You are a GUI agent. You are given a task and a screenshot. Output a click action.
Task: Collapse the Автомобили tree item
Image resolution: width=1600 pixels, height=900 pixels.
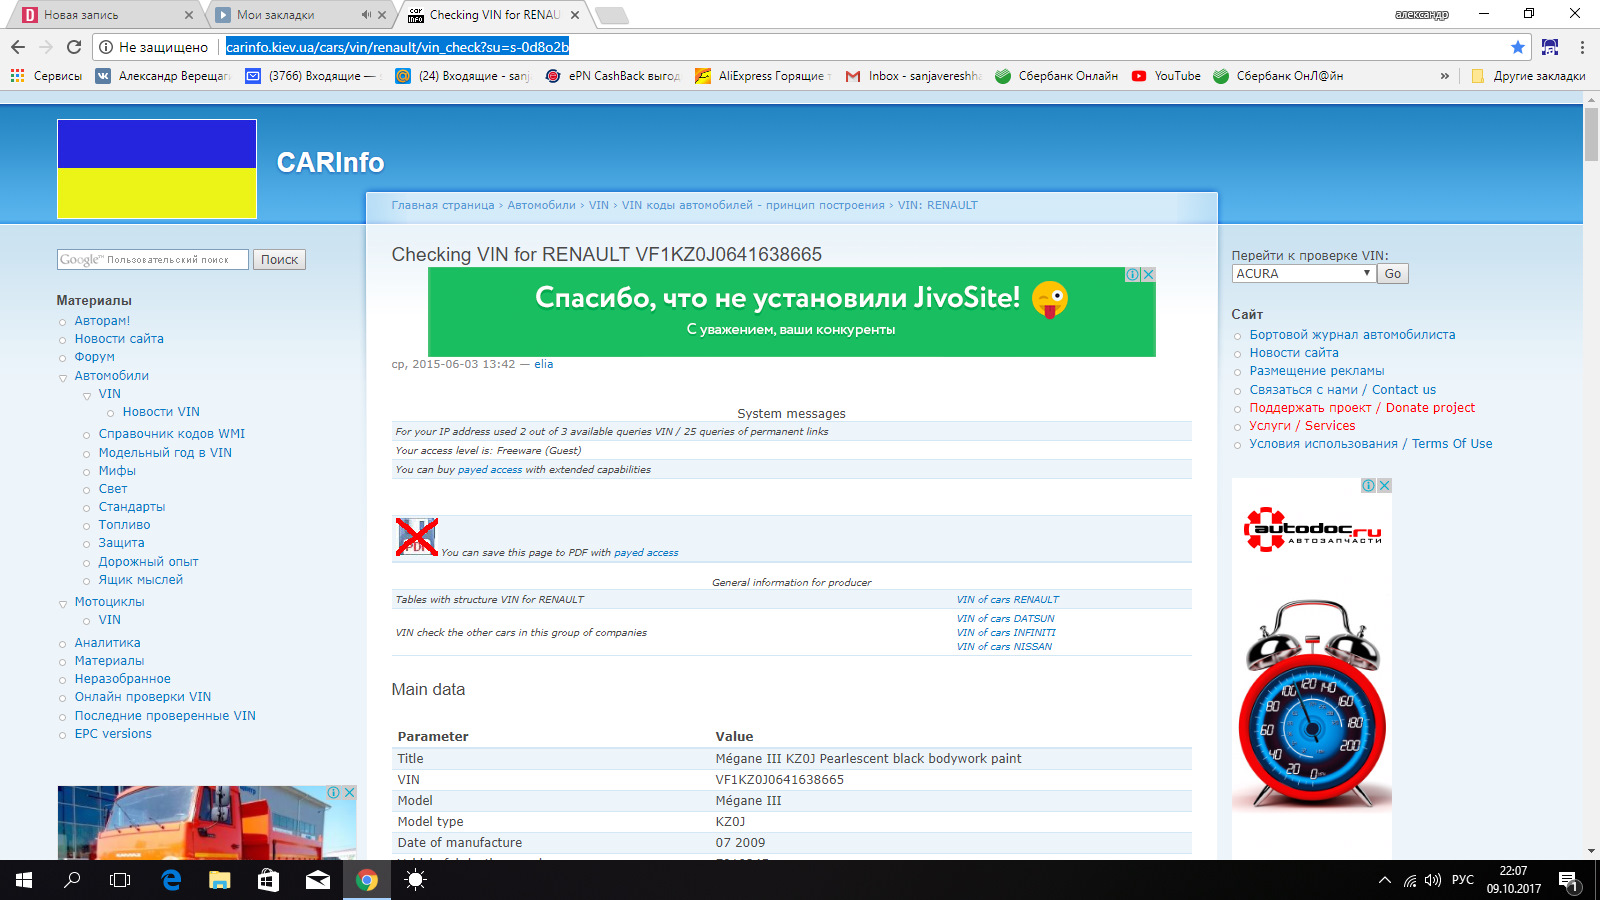[x=63, y=378]
